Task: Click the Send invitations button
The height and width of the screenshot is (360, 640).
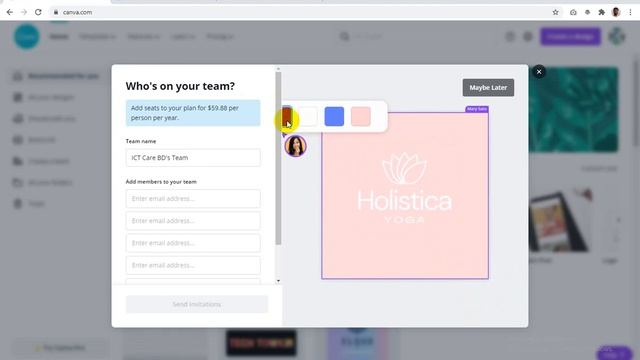Action: pos(197,304)
